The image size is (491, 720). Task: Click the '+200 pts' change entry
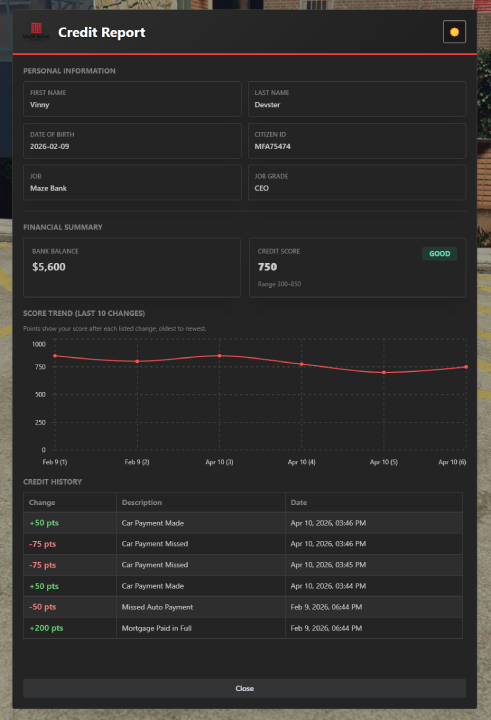click(46, 628)
